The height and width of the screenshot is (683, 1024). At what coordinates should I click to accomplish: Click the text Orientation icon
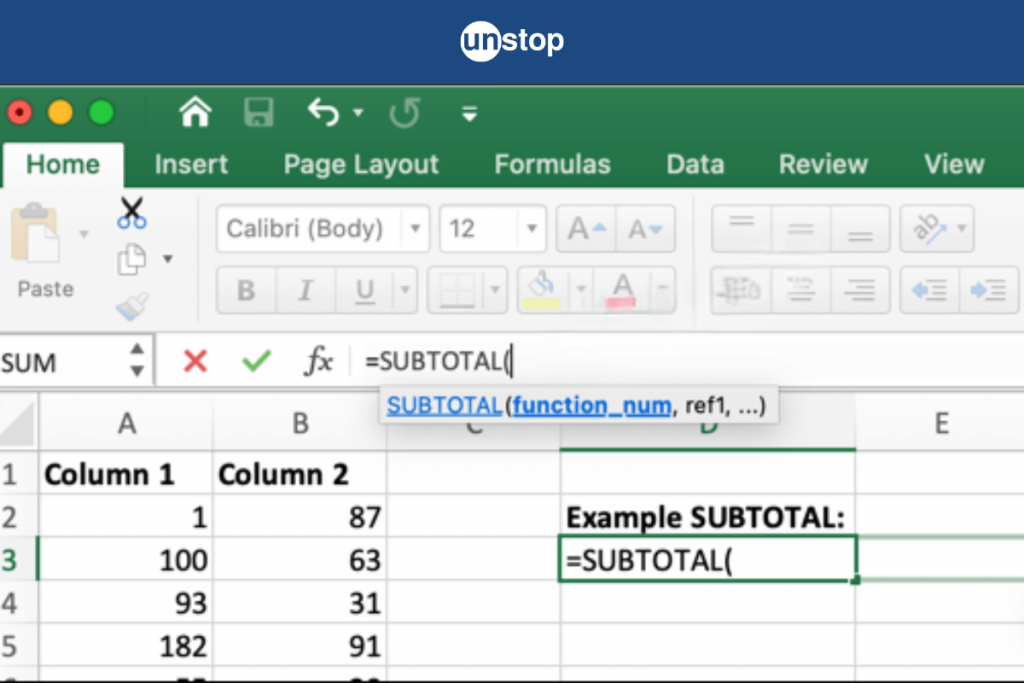[x=929, y=229]
